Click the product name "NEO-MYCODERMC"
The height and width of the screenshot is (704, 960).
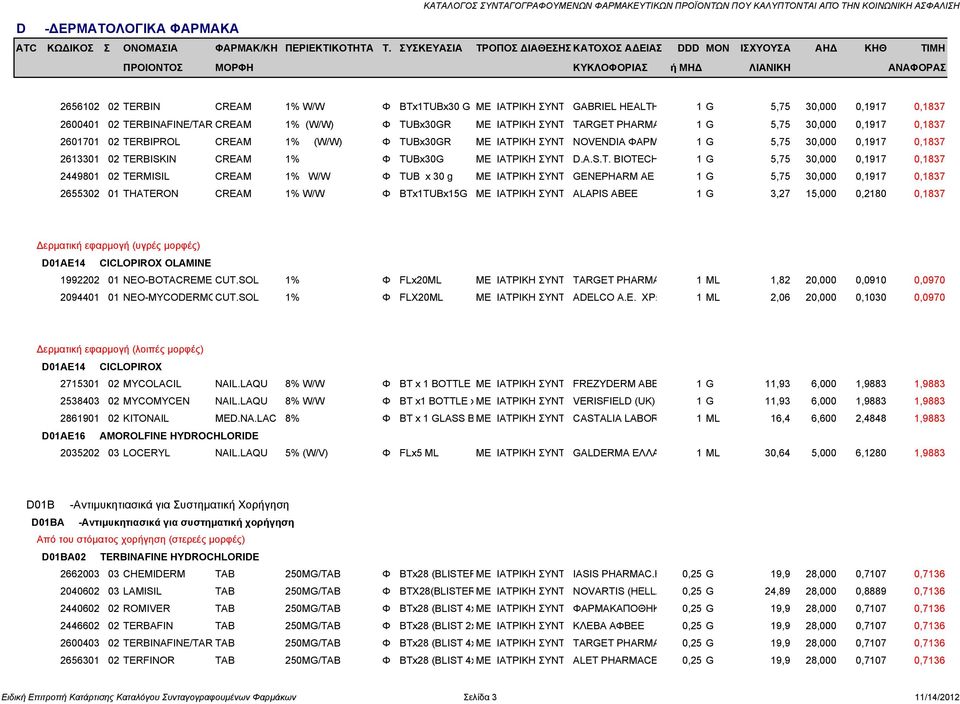click(168, 298)
